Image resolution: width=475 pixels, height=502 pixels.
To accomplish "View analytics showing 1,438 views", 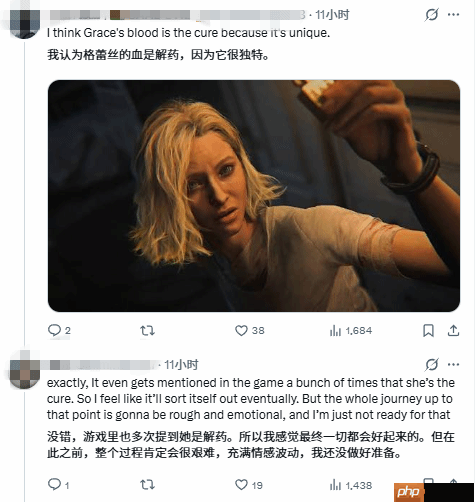I will click(x=351, y=485).
